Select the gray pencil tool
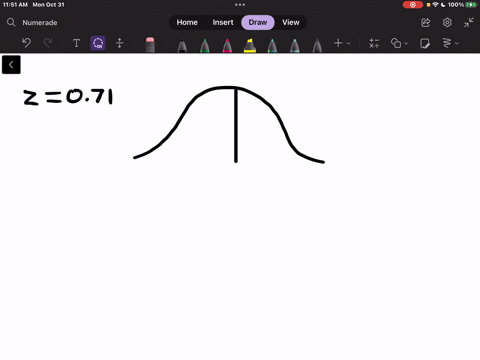This screenshot has height=360, width=480. 317,46
